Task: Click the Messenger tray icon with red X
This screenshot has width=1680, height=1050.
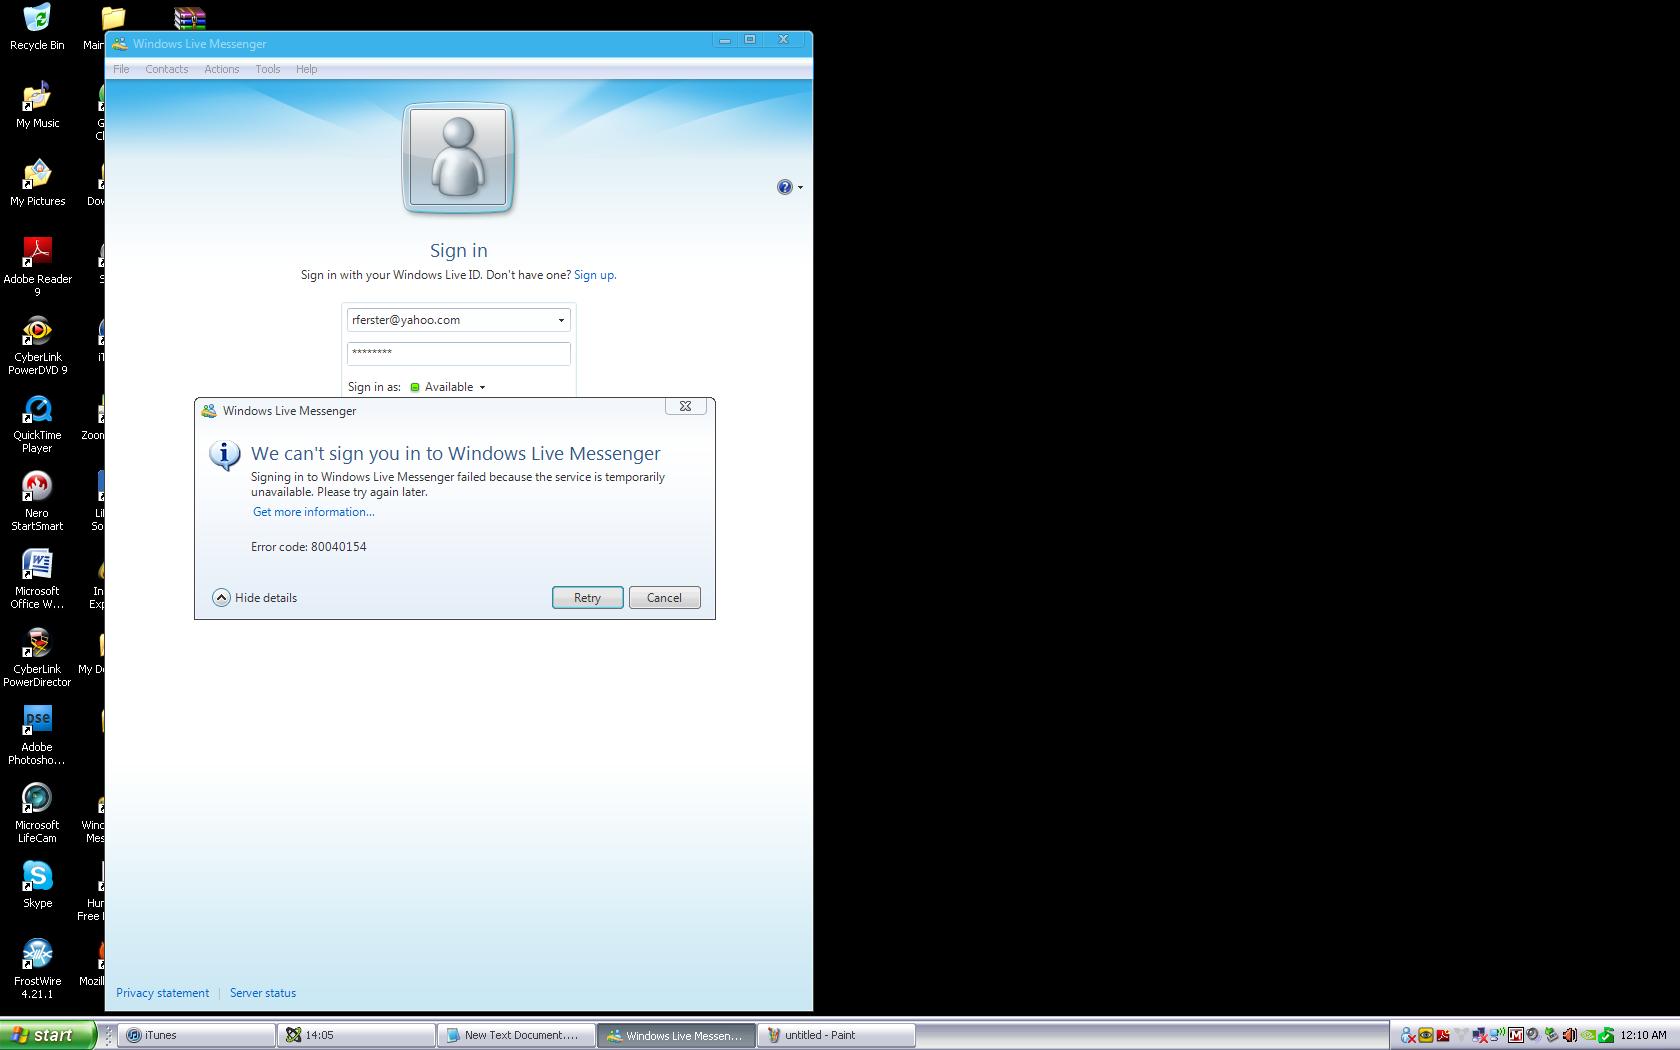Action: (x=1409, y=1035)
